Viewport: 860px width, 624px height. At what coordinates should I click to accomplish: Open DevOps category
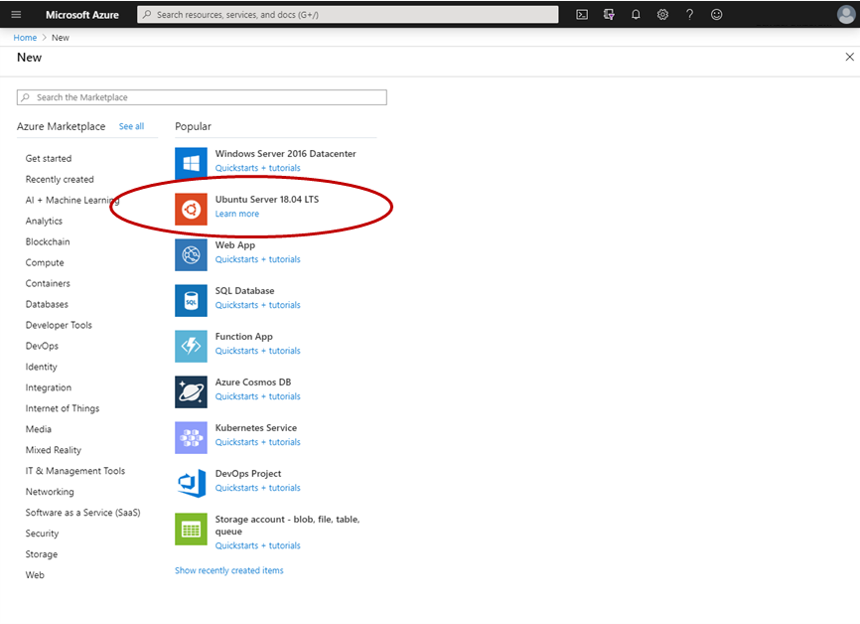(x=42, y=346)
